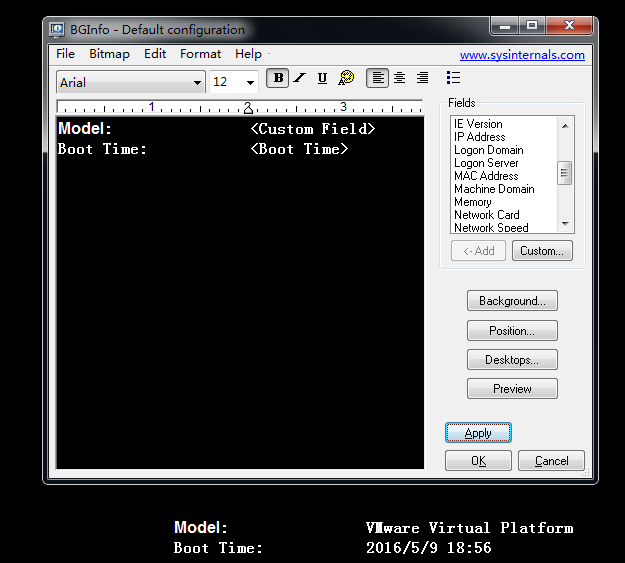This screenshot has width=625, height=563.
Task: Open the File menu
Action: pyautogui.click(x=65, y=54)
